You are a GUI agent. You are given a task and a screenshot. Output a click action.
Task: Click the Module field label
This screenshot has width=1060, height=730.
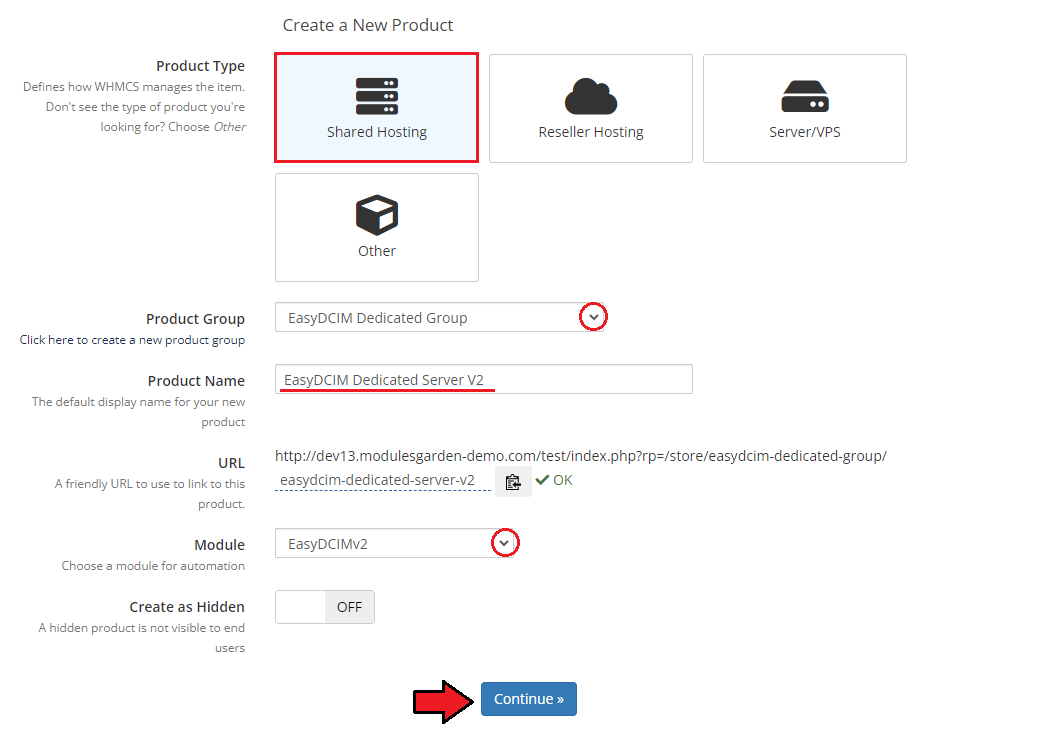pyautogui.click(x=219, y=545)
